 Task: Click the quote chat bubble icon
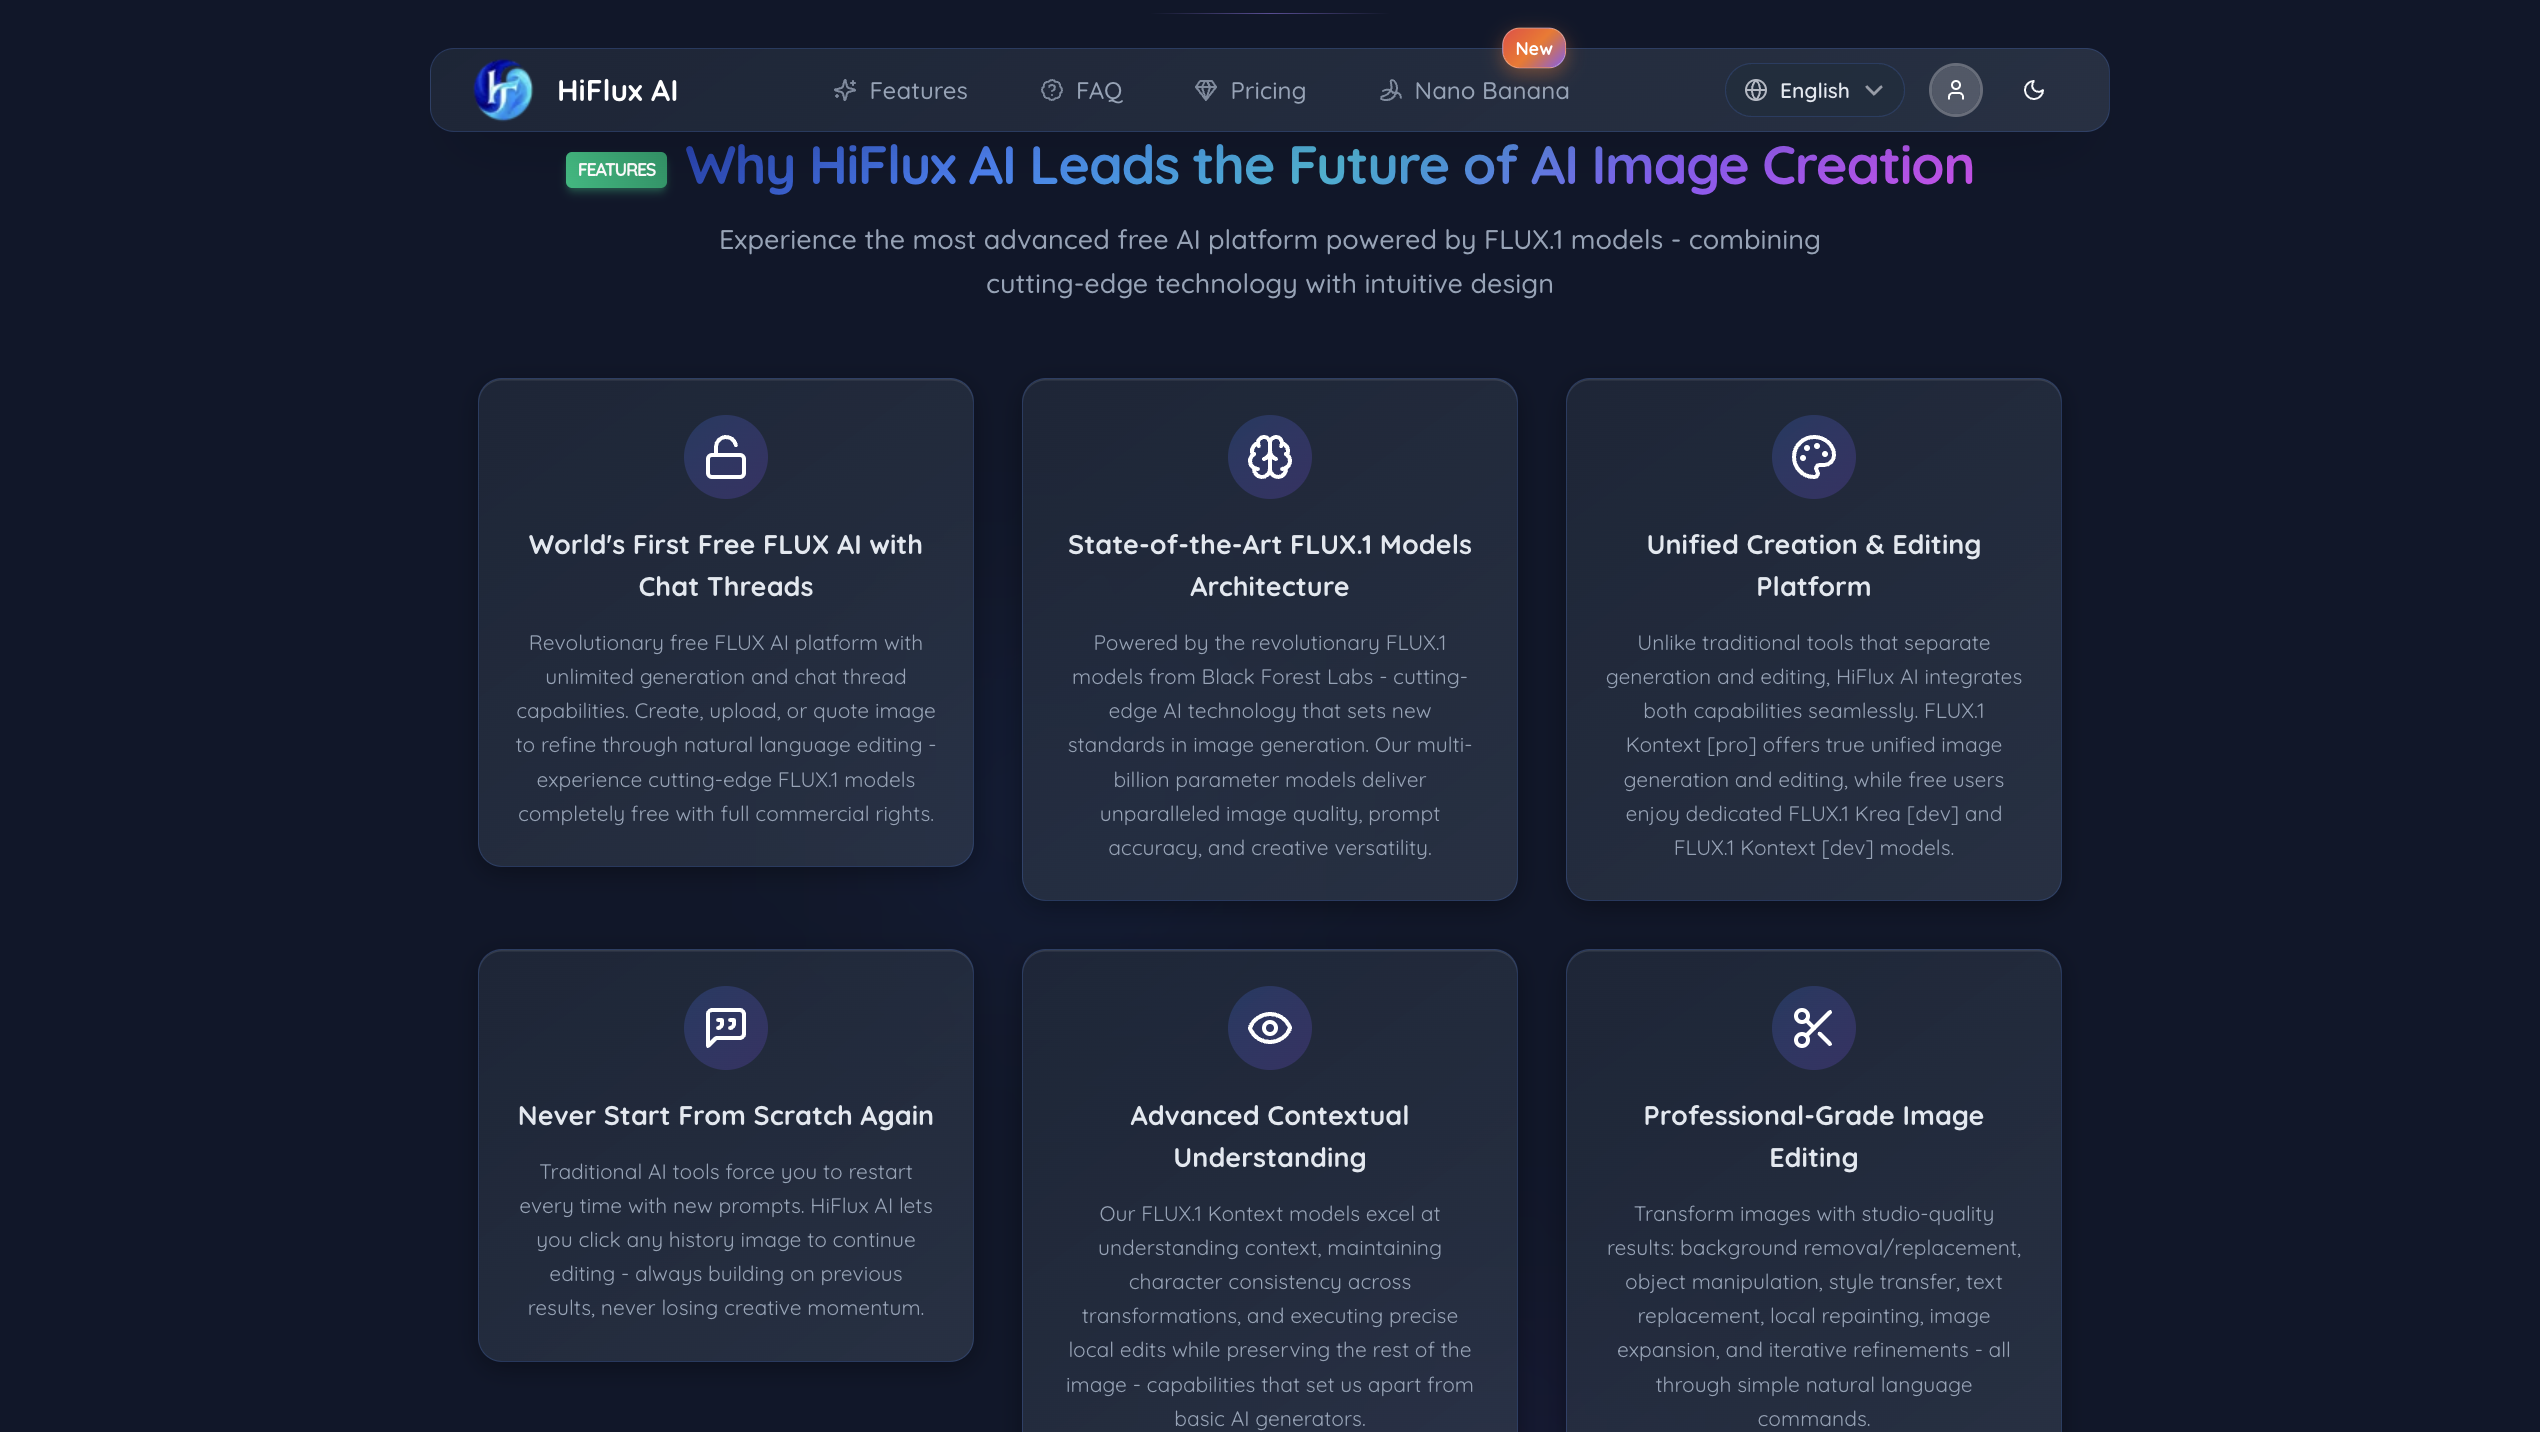[726, 1028]
